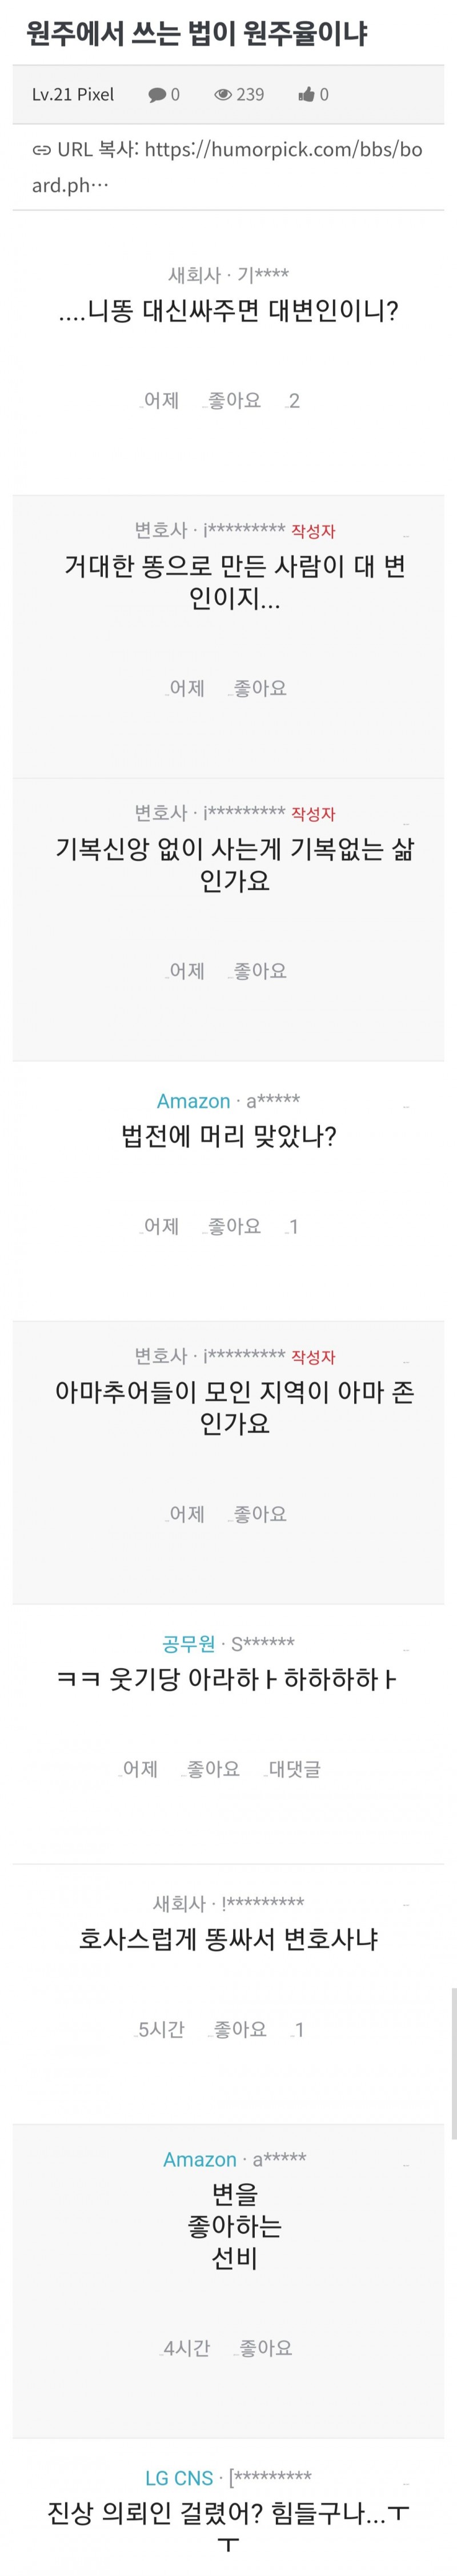Click the LG CNS company label
The width and height of the screenshot is (457, 2576).
tap(179, 2478)
